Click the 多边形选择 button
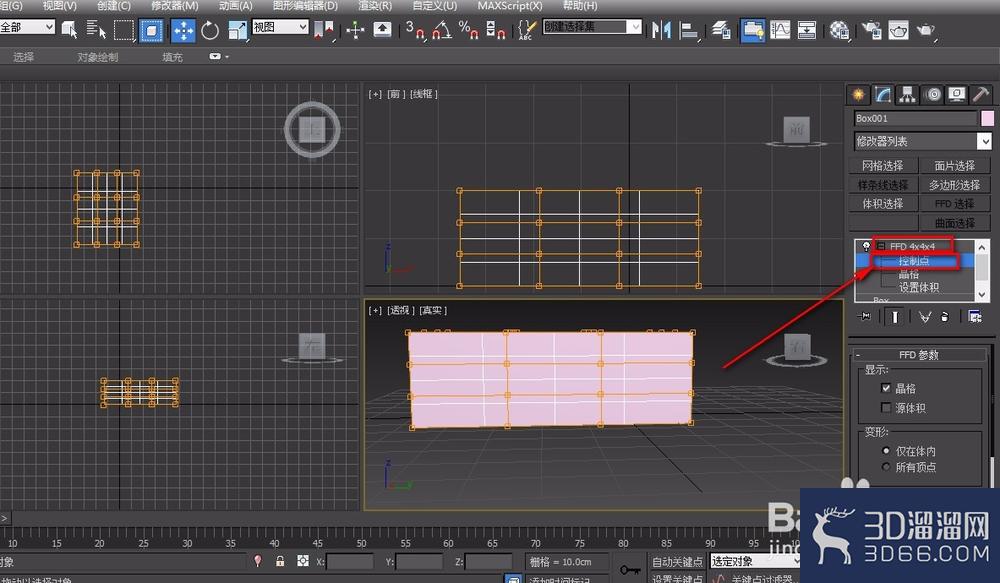 coord(955,184)
